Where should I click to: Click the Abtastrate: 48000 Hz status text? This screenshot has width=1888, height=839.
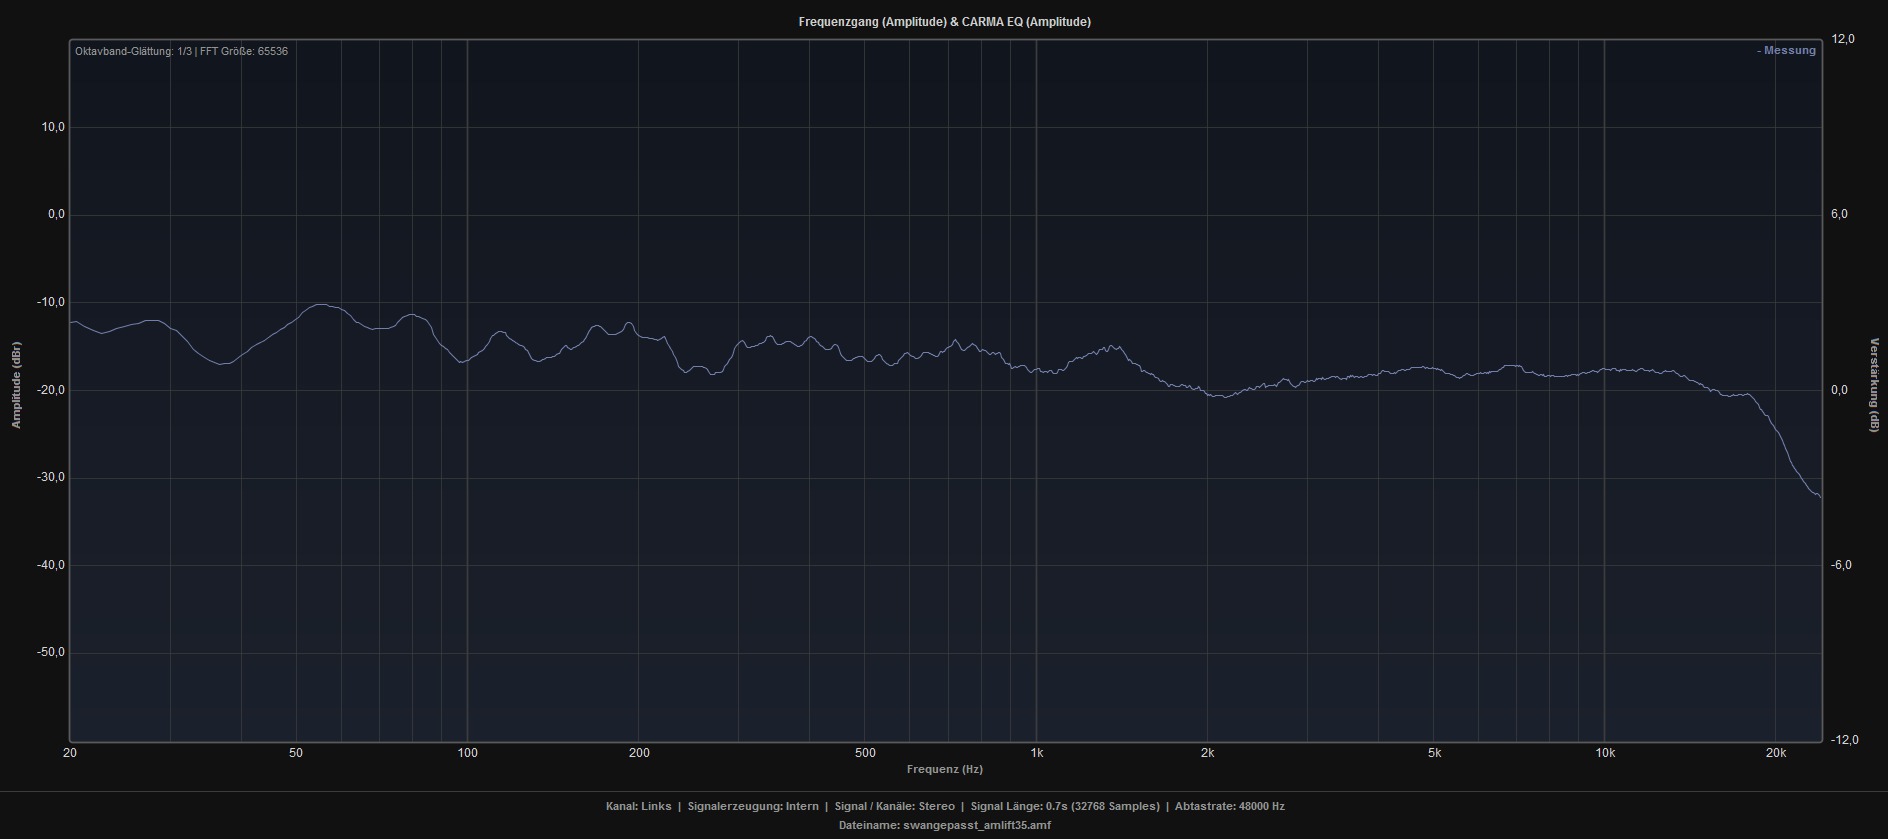point(1229,806)
